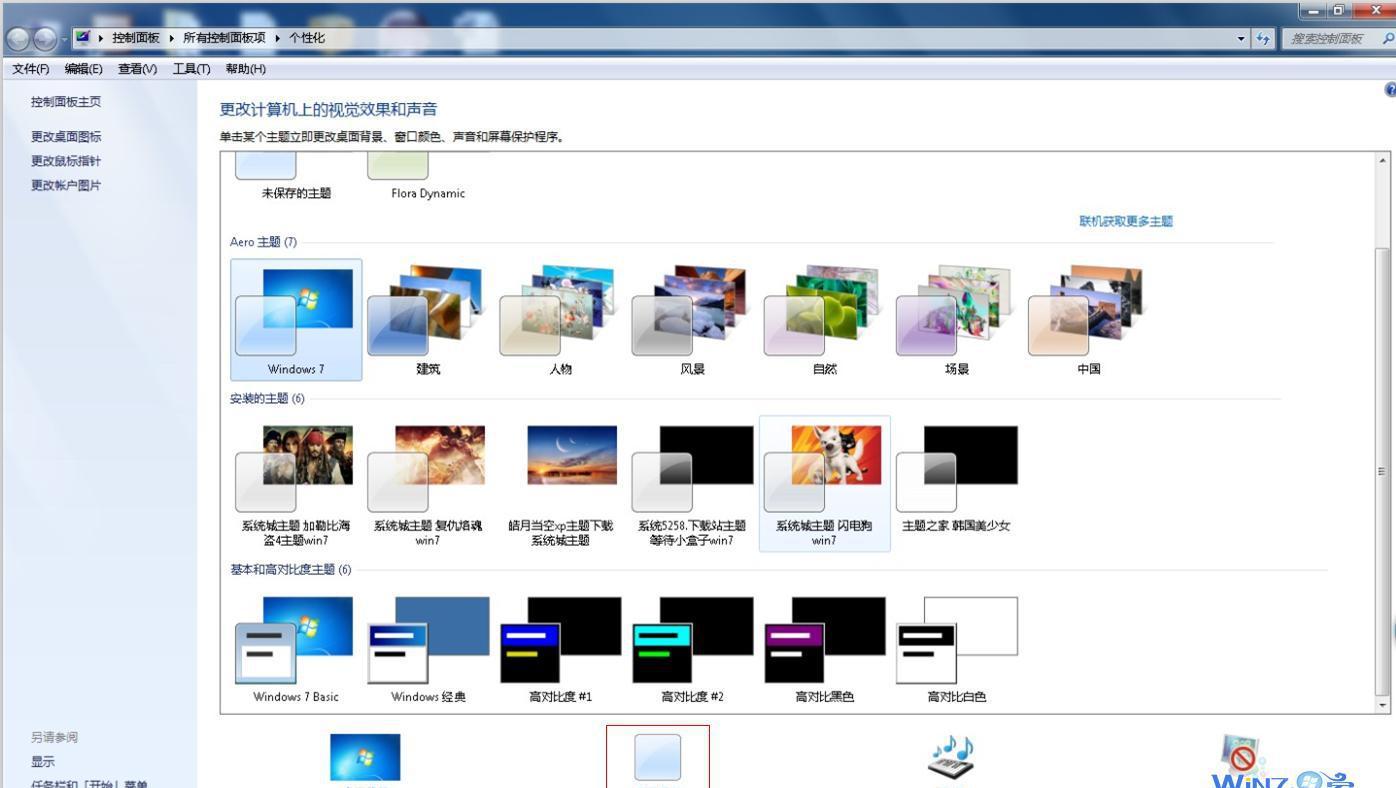Open the 显示 link under 另请参阅
The width and height of the screenshot is (1396, 788).
coord(43,762)
